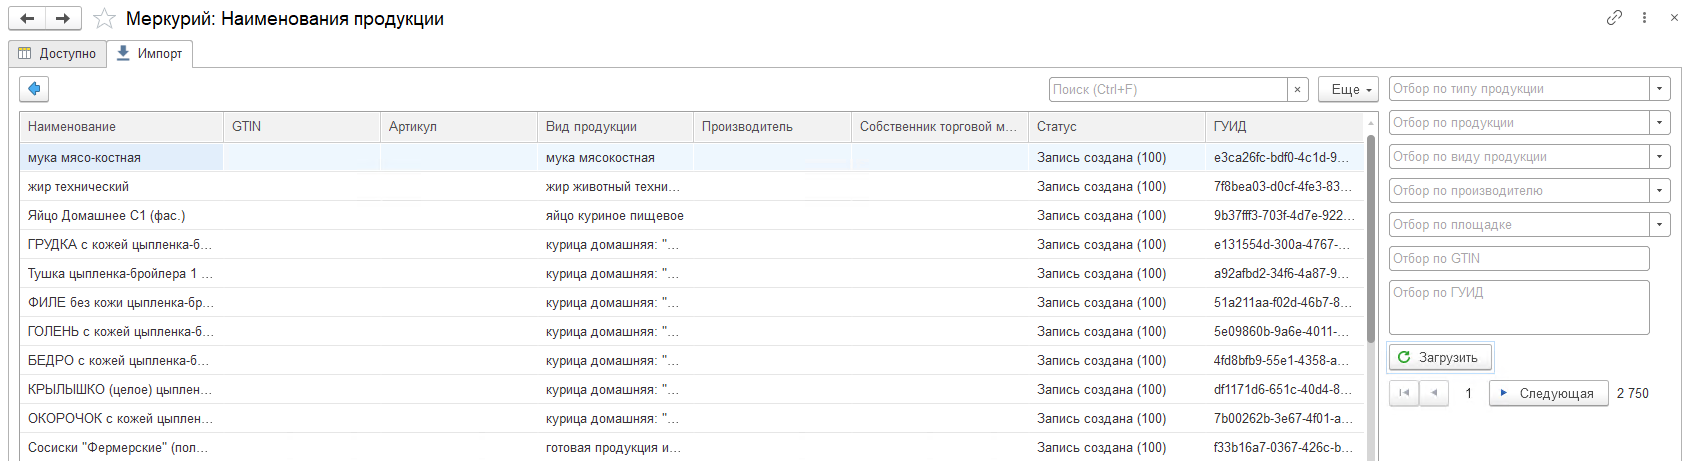The height and width of the screenshot is (461, 1689).
Task: Click the forward navigation arrow
Action: 63,19
